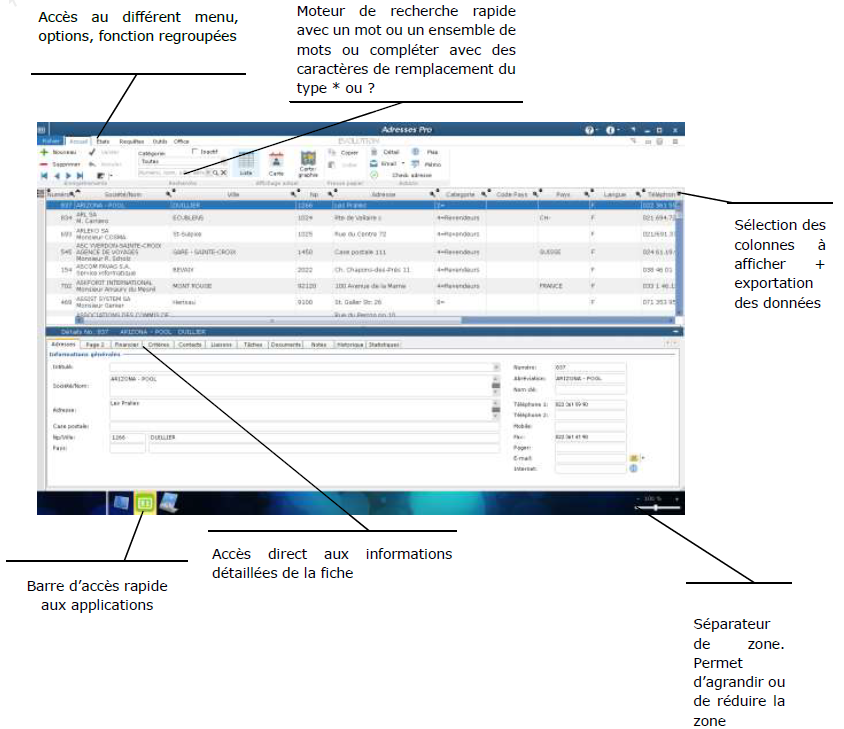Open the Etats ribbon tab
Viewport: 844px width, 729px height.
click(103, 142)
